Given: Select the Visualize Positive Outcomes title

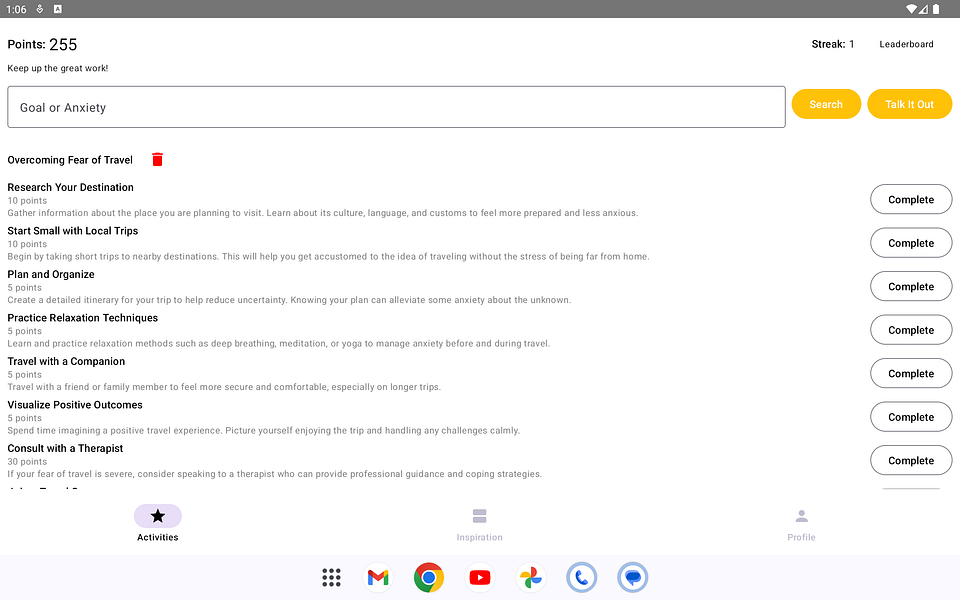Looking at the screenshot, I should 75,405.
